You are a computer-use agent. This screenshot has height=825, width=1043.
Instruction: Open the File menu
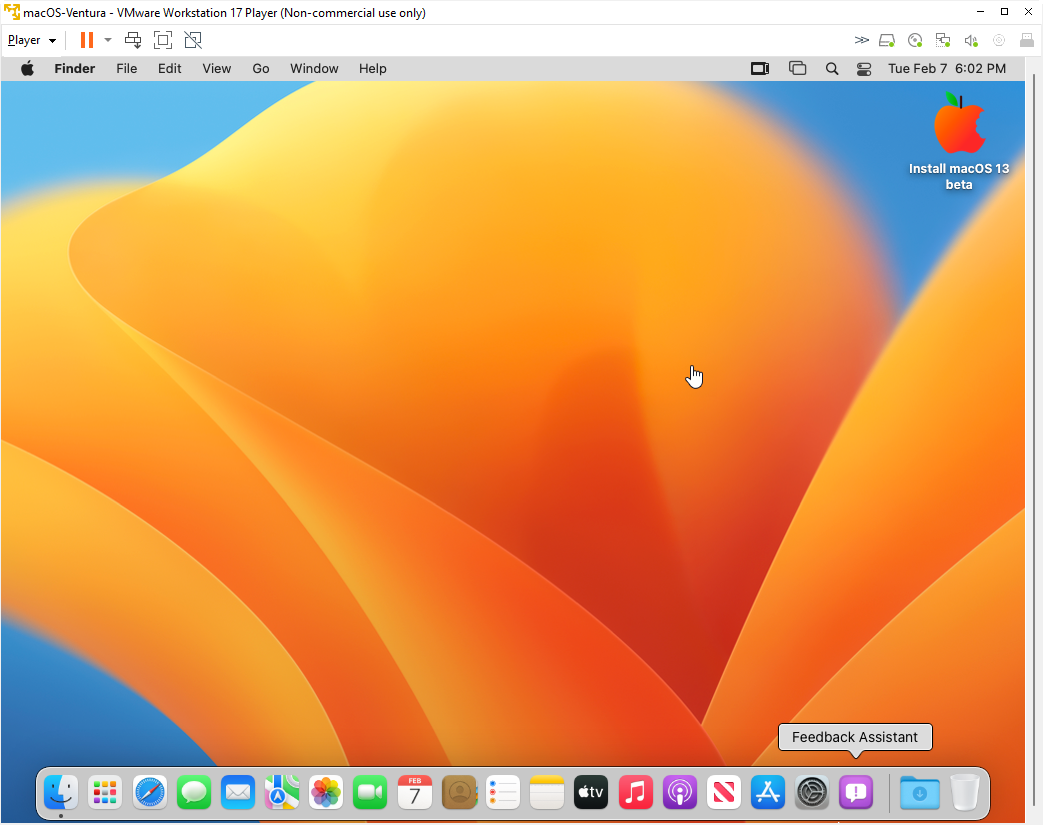(x=126, y=69)
